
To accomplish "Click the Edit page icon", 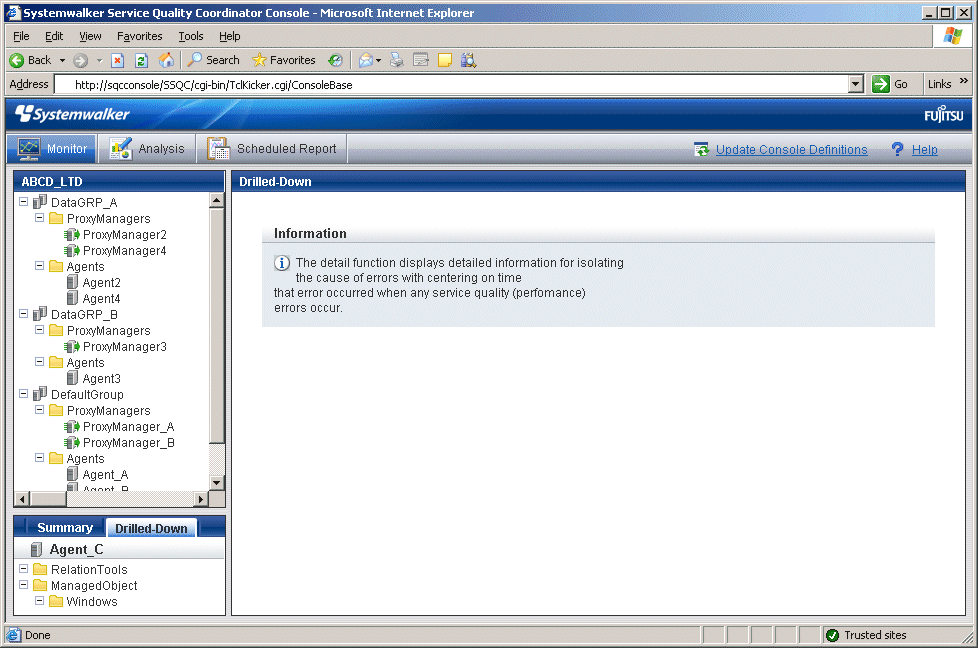I will [421, 60].
